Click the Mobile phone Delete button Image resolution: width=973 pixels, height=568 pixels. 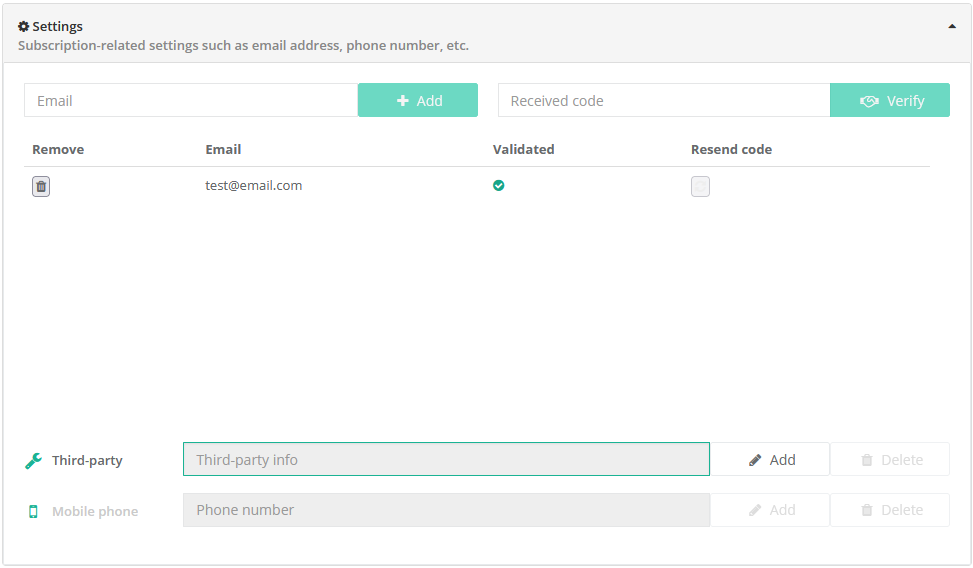tap(890, 510)
